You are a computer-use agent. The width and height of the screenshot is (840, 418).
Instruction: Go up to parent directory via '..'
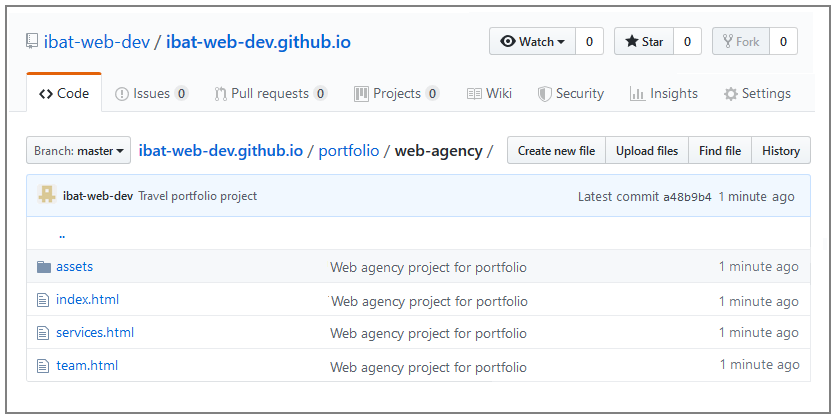click(62, 235)
